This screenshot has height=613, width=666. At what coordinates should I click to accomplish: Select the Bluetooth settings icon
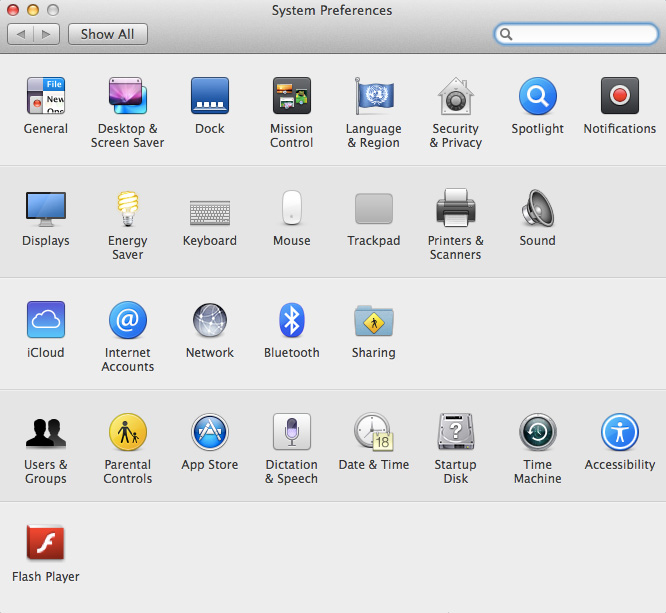[292, 321]
